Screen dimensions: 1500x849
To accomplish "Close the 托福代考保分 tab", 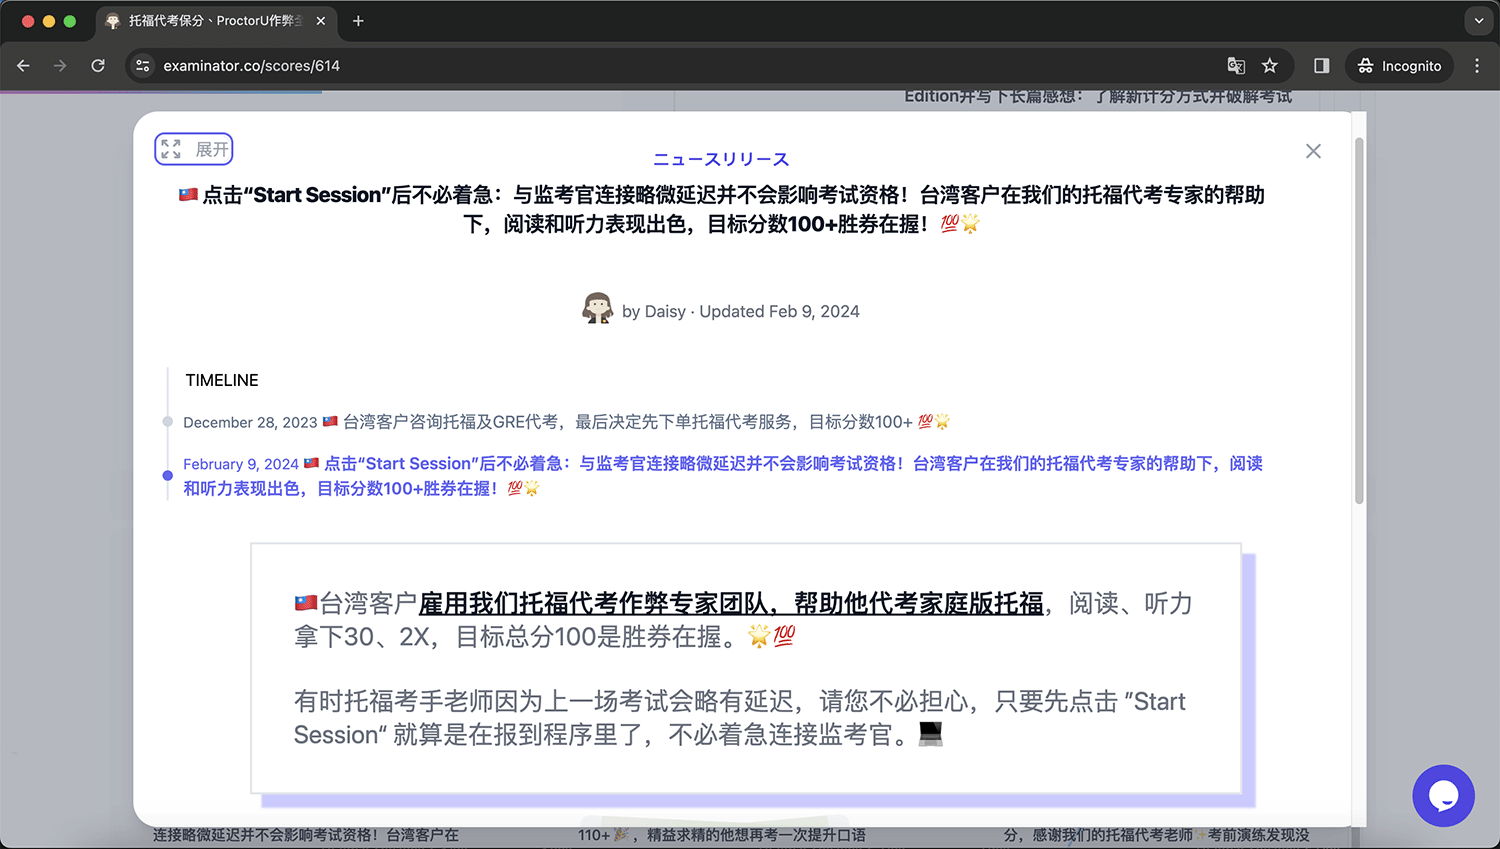I will (320, 21).
